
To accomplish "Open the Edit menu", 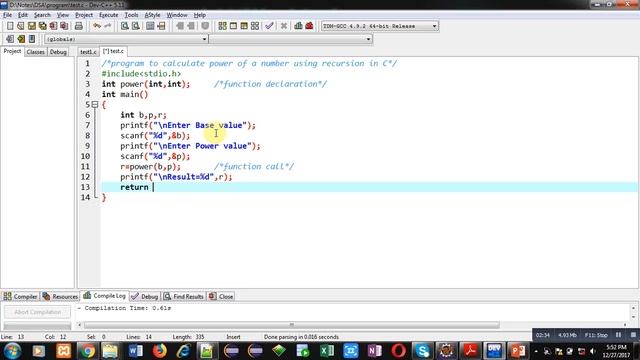I will click(x=22, y=15).
